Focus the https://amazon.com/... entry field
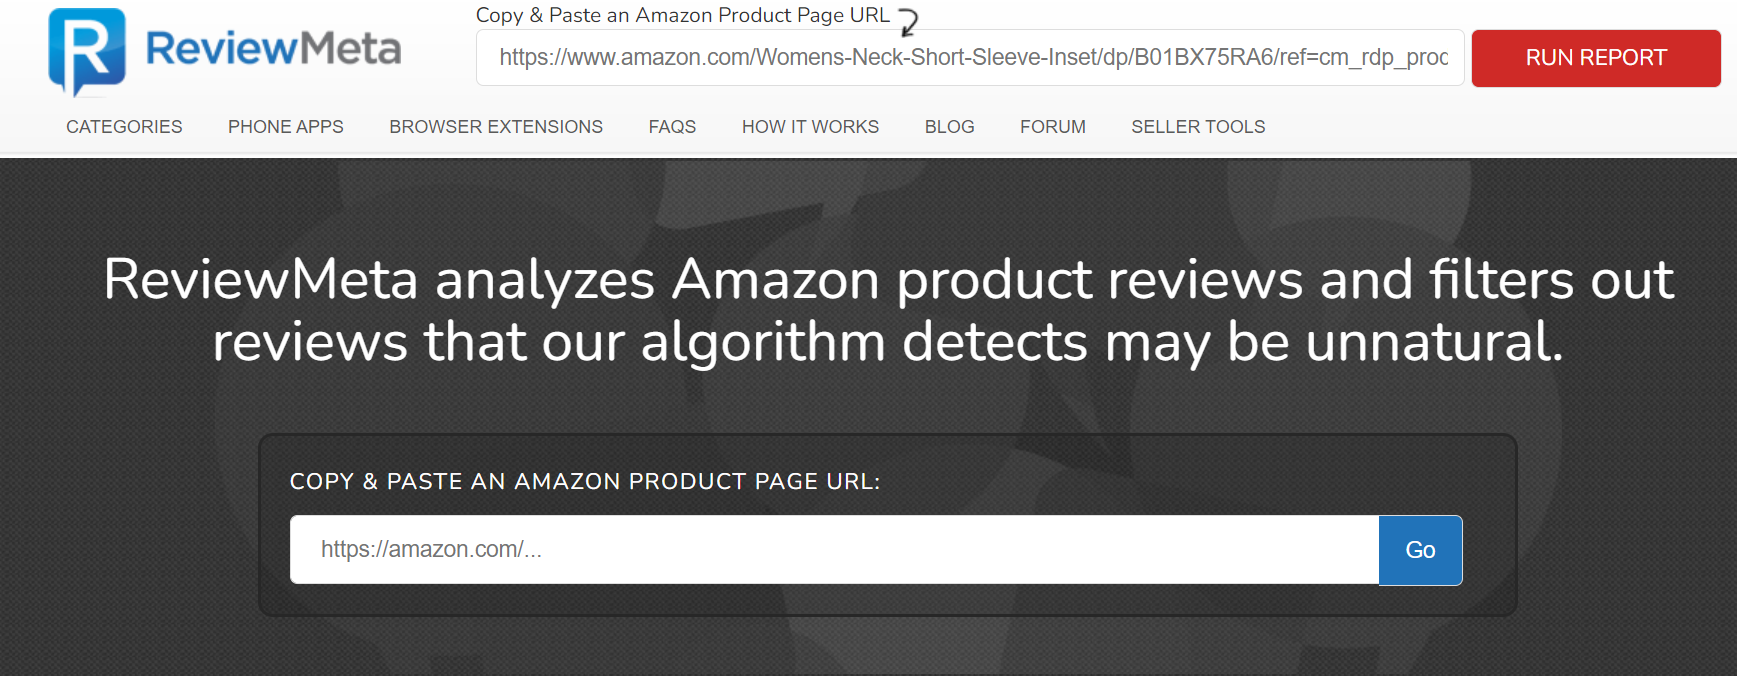 [834, 550]
